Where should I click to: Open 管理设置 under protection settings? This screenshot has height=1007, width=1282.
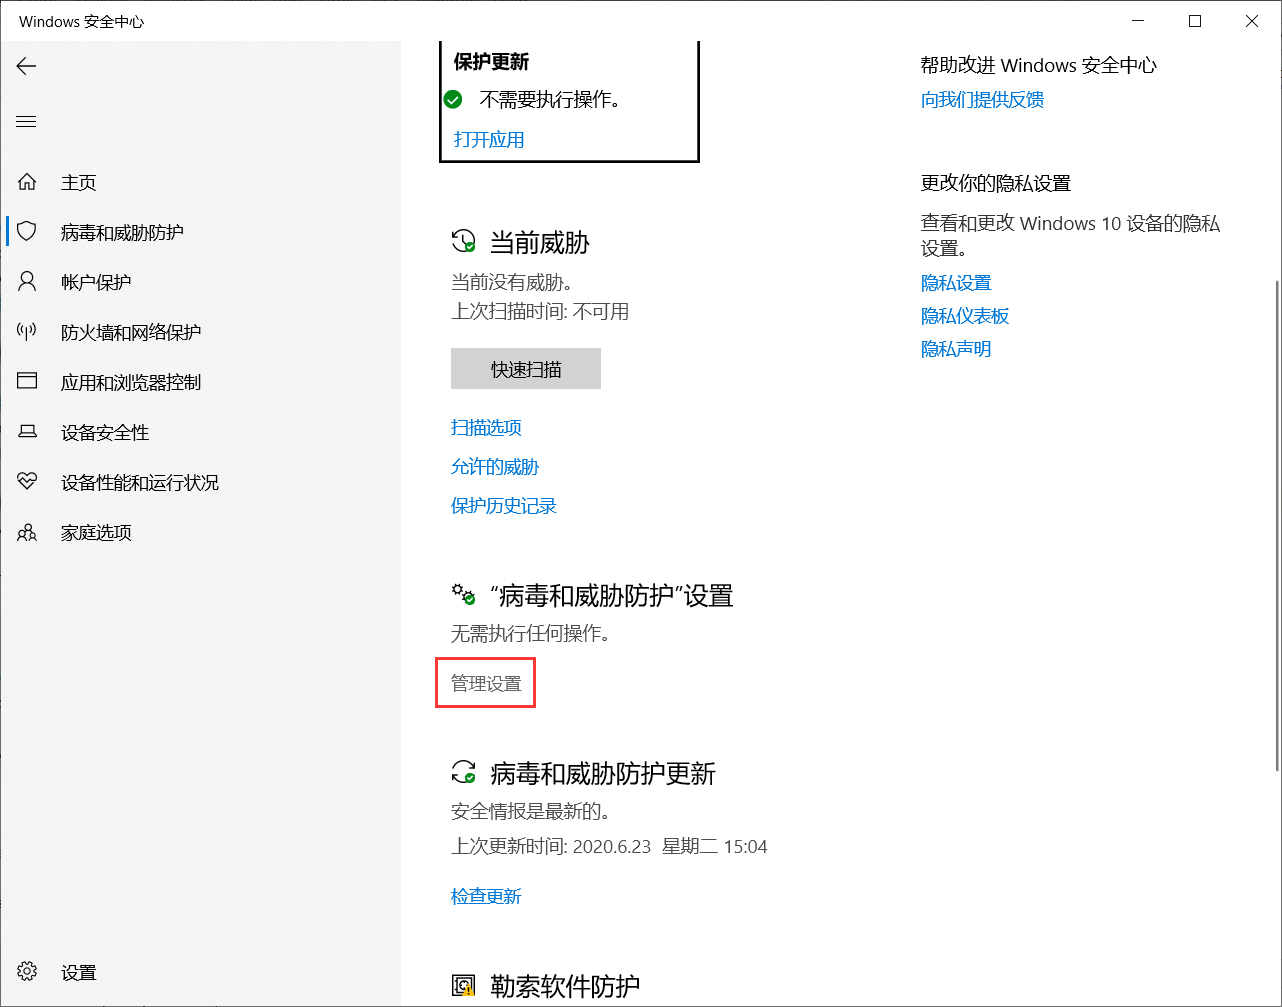(x=485, y=682)
